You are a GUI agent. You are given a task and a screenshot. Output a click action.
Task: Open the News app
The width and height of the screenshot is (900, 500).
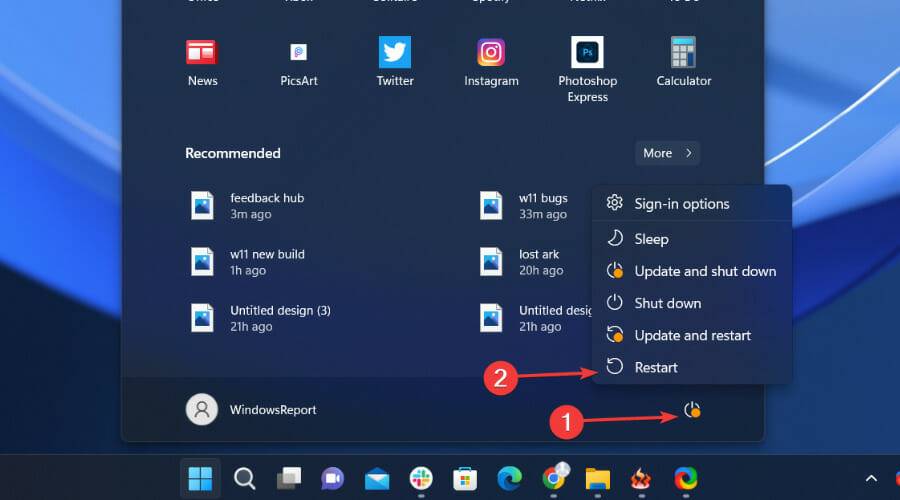tap(202, 62)
